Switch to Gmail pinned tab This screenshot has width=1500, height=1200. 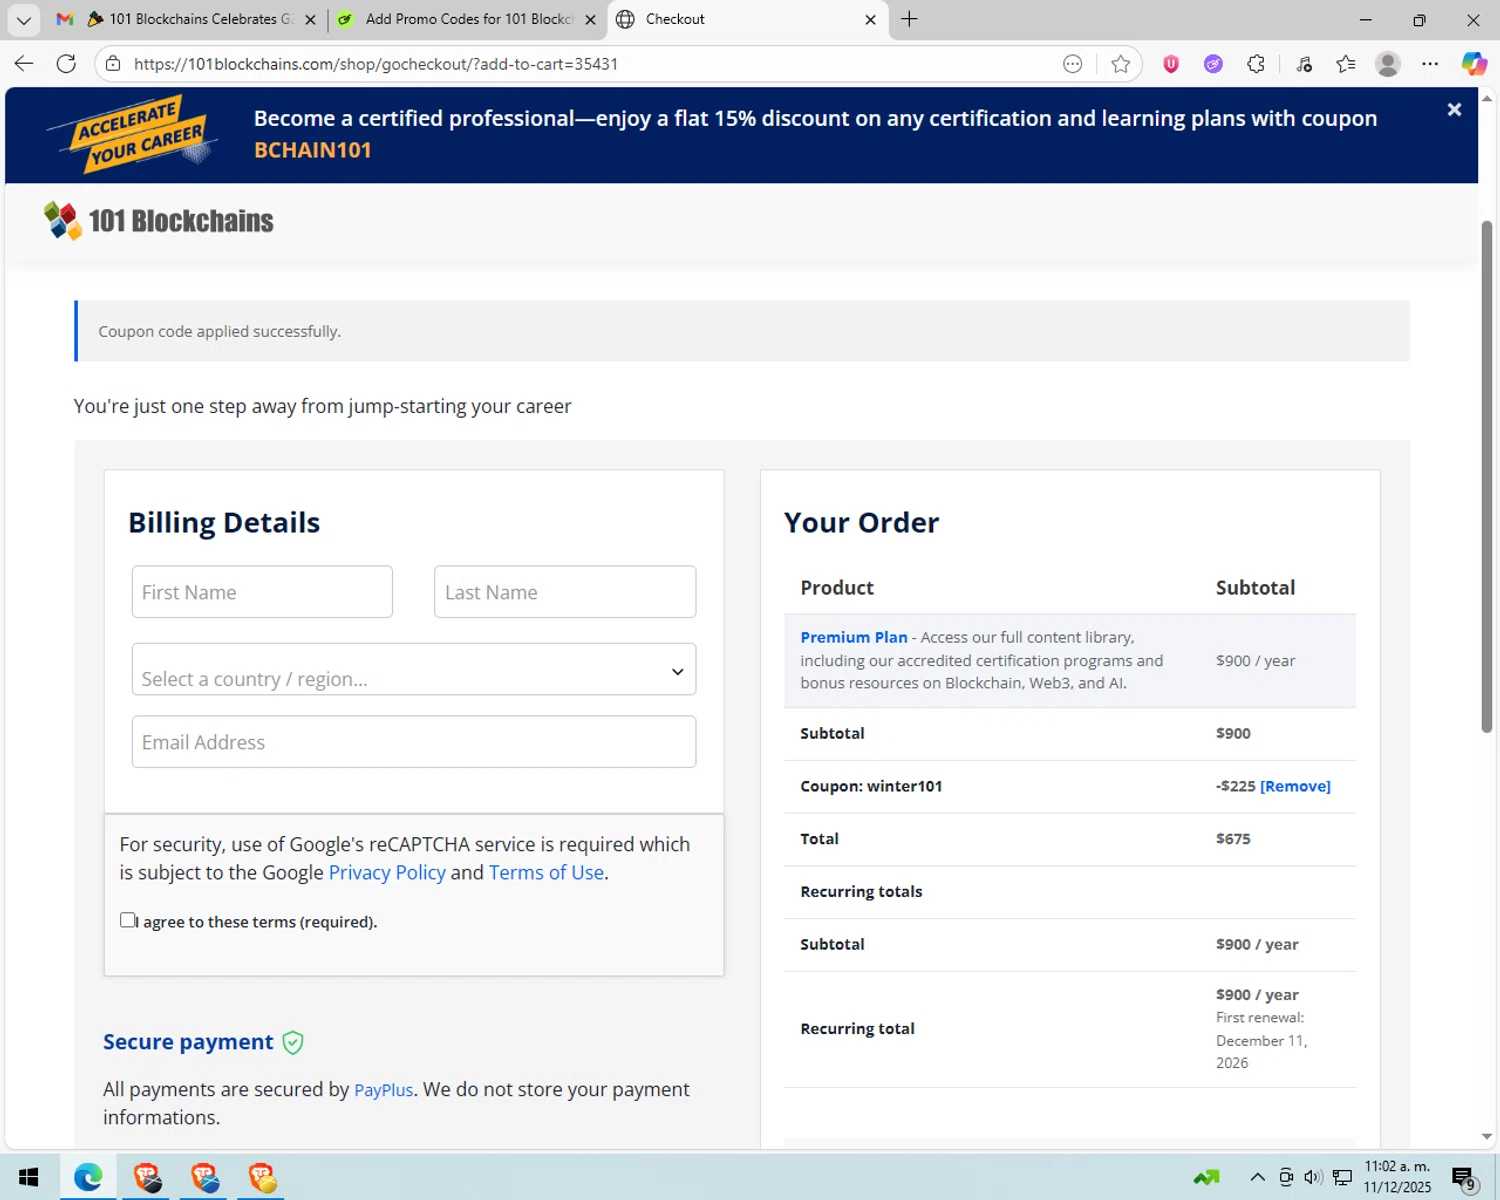[x=65, y=19]
